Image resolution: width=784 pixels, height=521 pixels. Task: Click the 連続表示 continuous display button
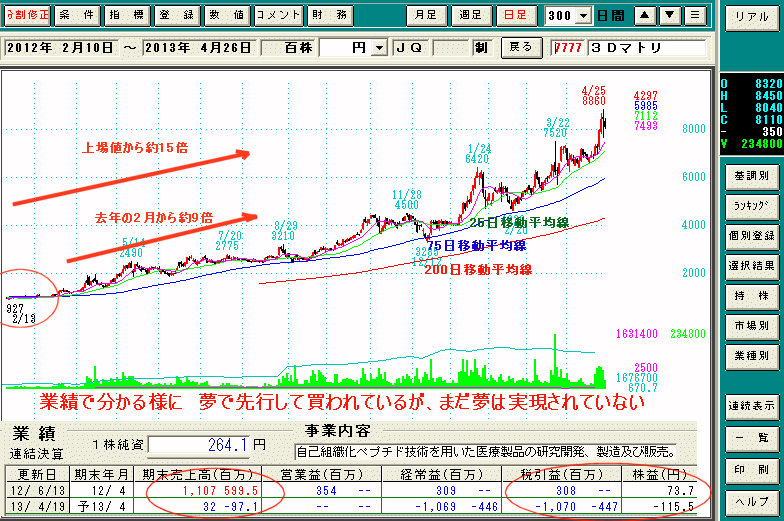[x=752, y=406]
